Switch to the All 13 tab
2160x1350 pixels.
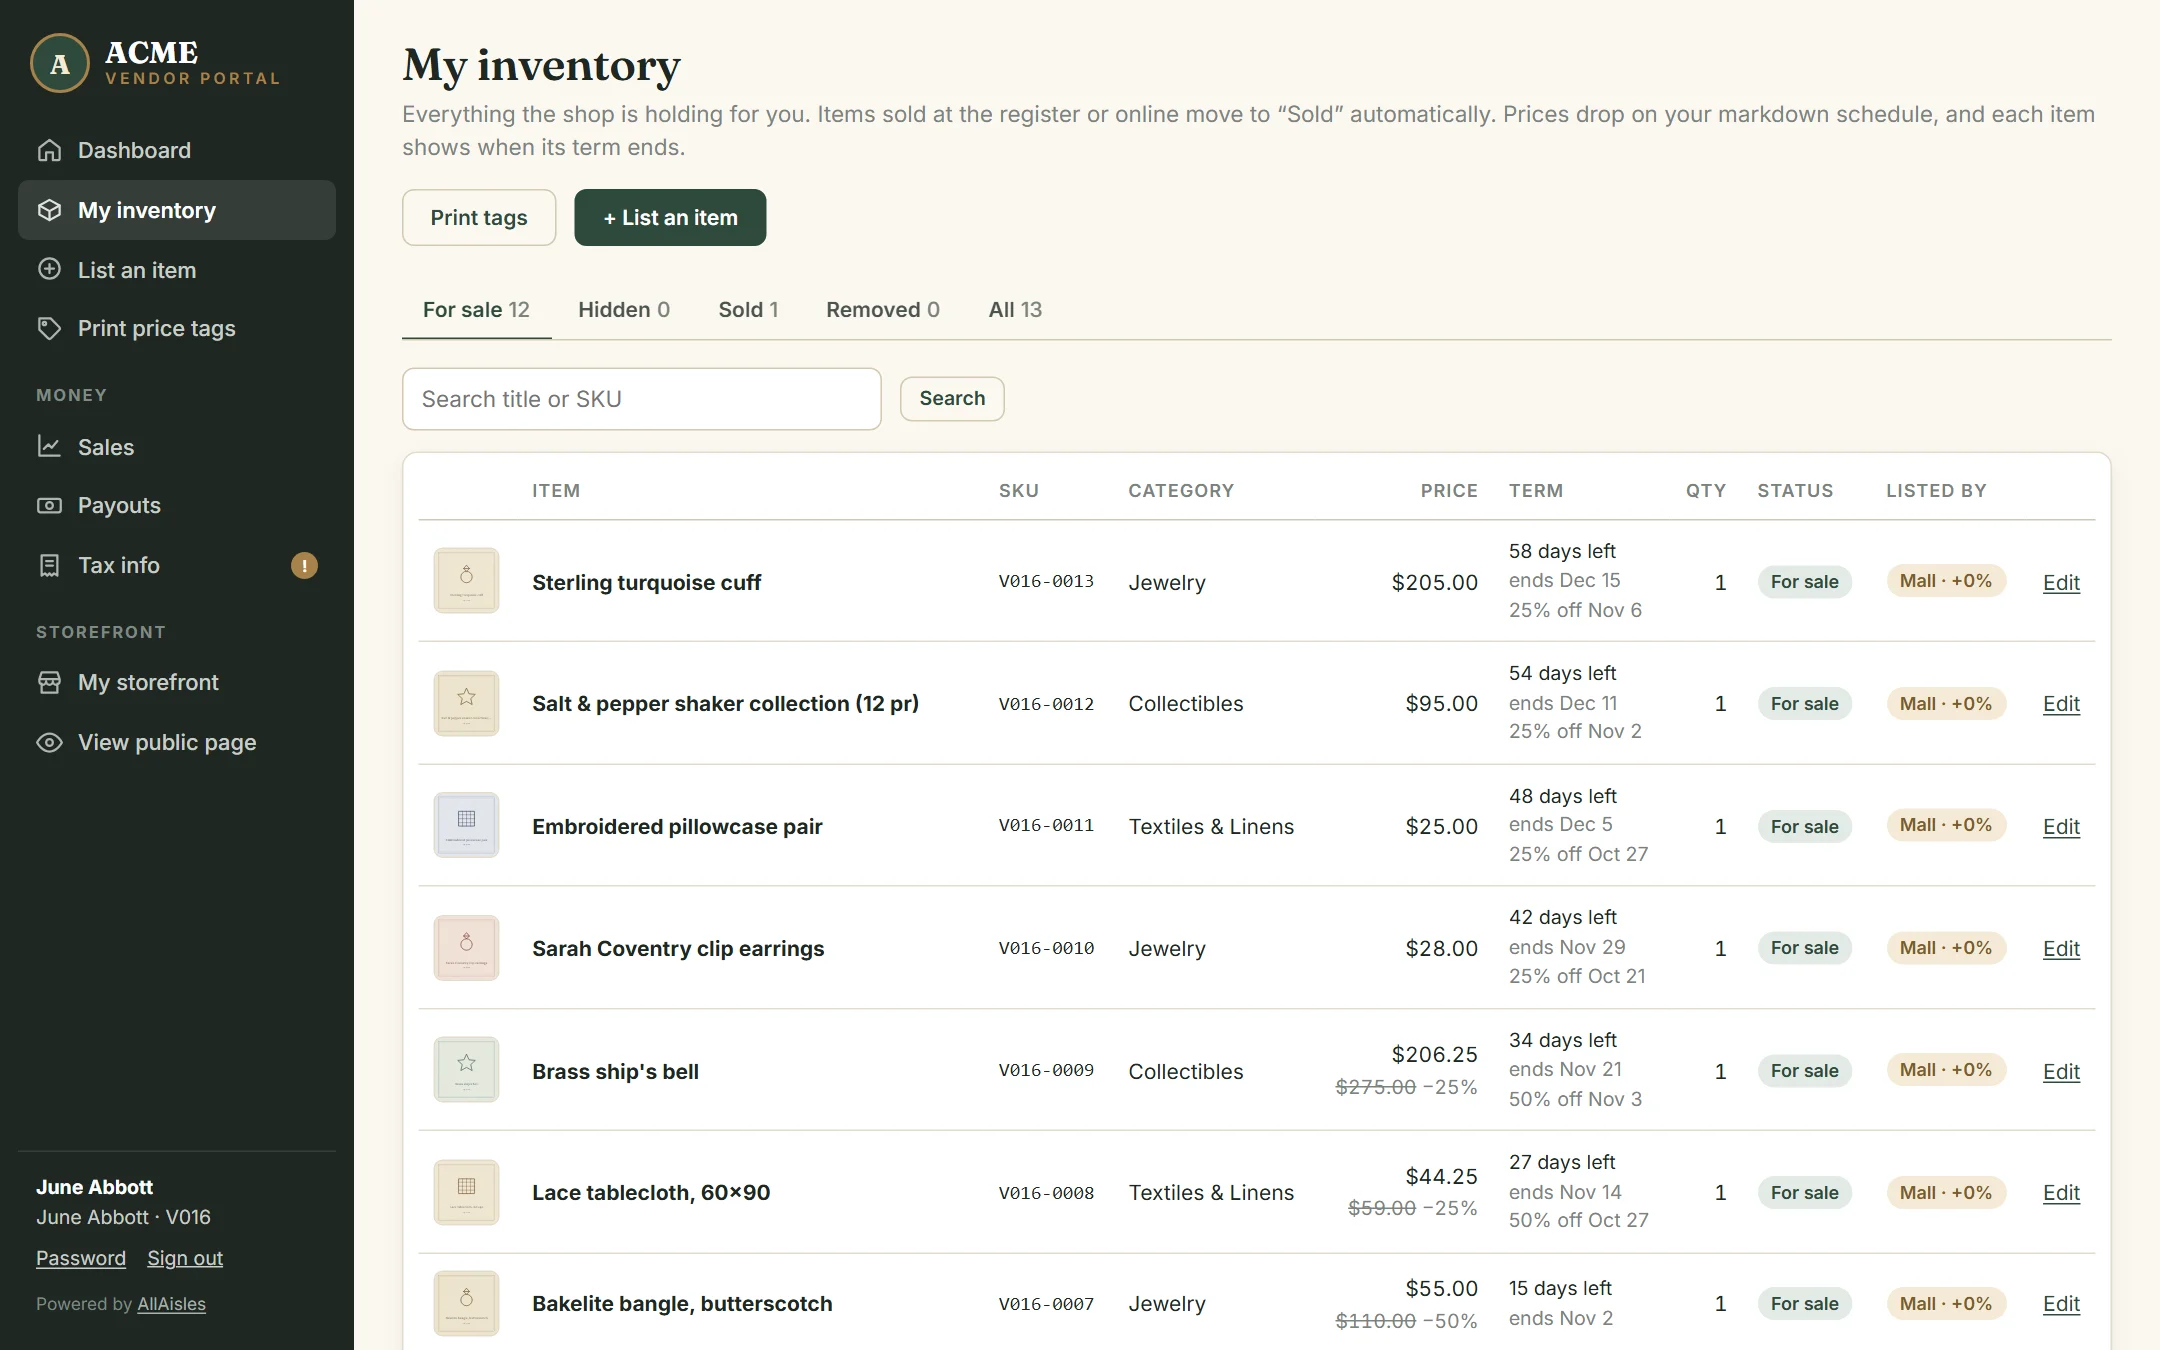(x=1015, y=310)
